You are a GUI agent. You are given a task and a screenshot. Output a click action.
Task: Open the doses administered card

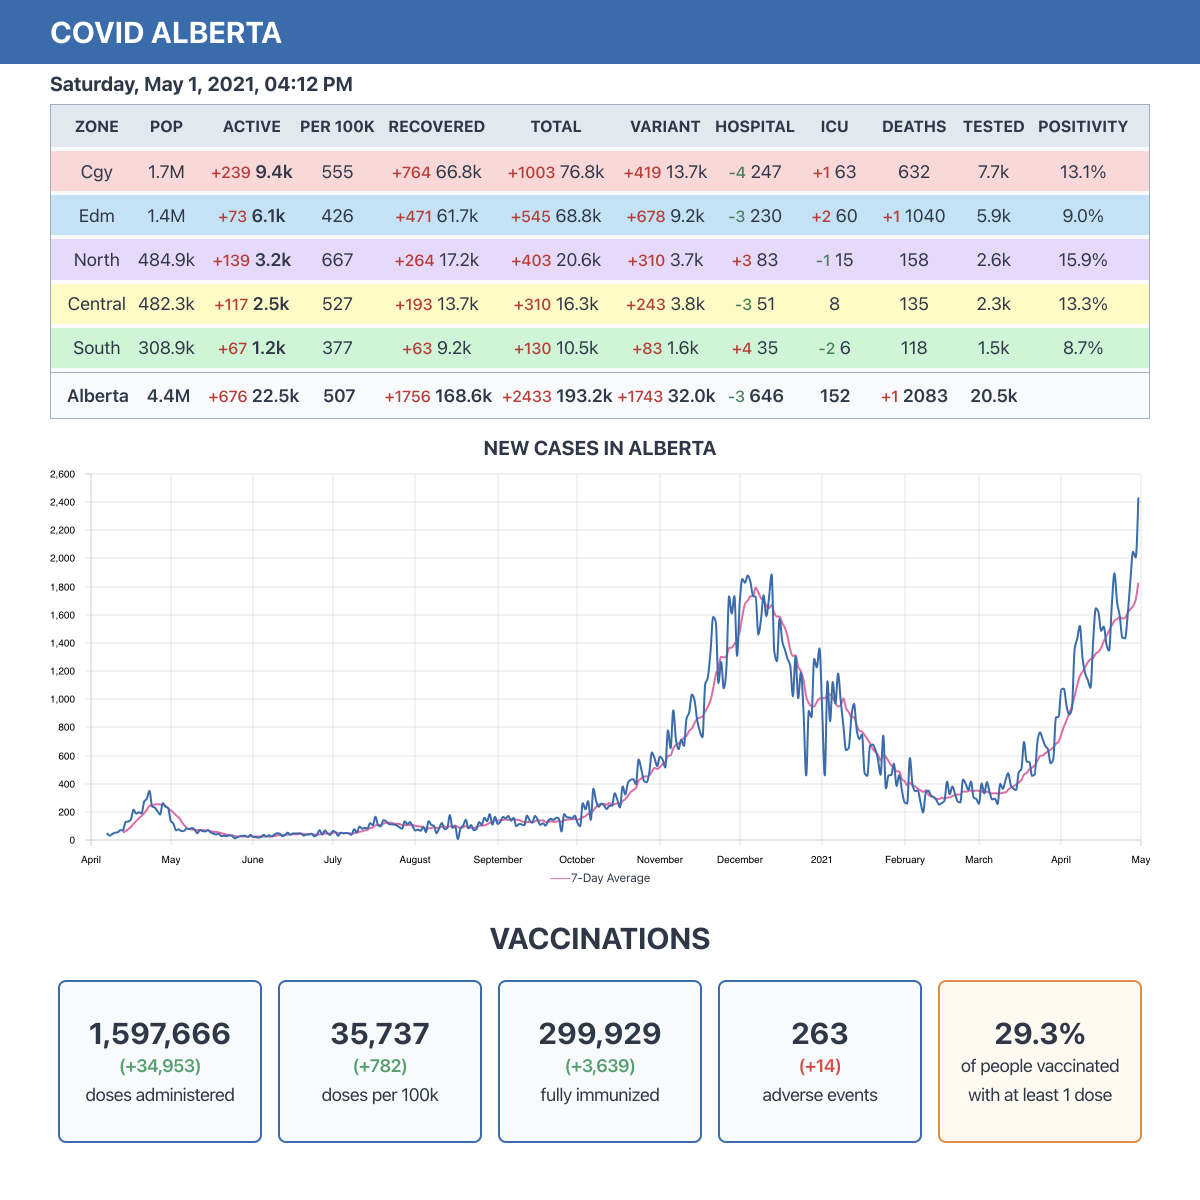coord(160,1061)
